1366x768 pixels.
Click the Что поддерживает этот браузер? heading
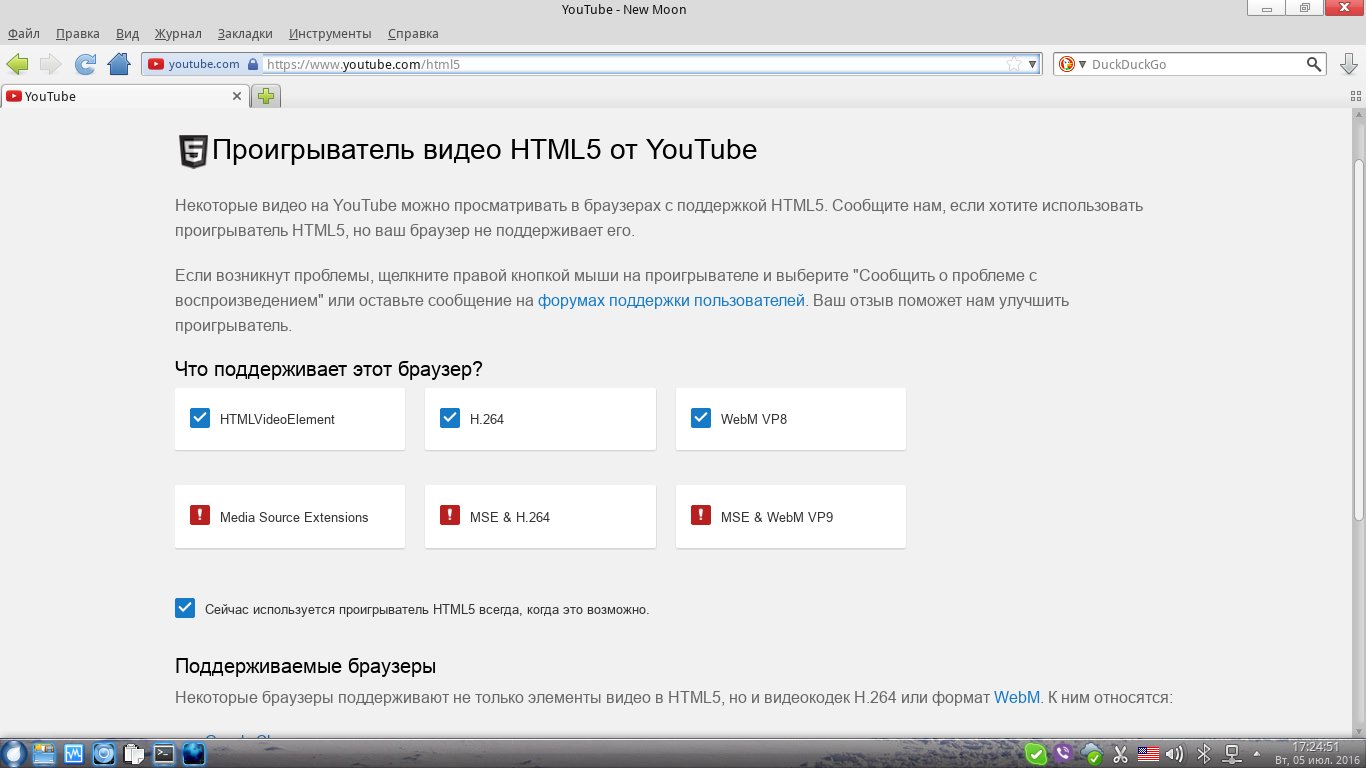[328, 369]
